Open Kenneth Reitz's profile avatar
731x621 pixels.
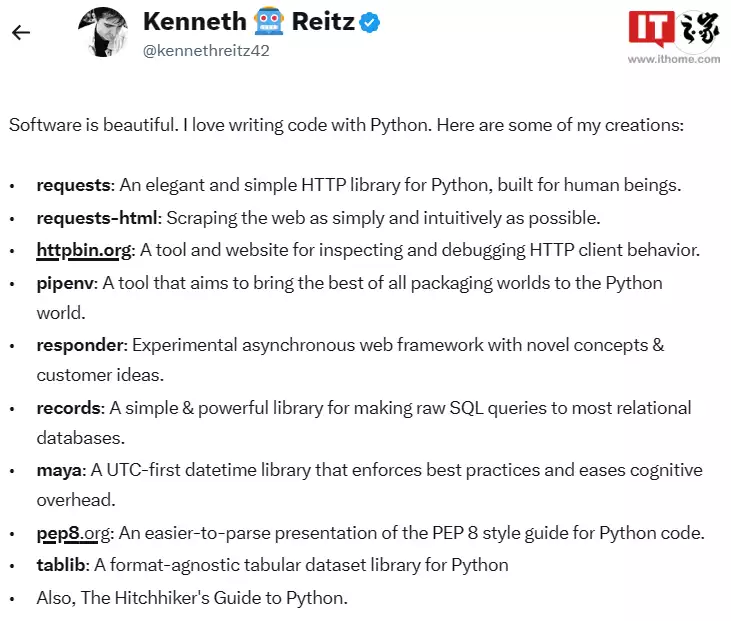click(103, 32)
